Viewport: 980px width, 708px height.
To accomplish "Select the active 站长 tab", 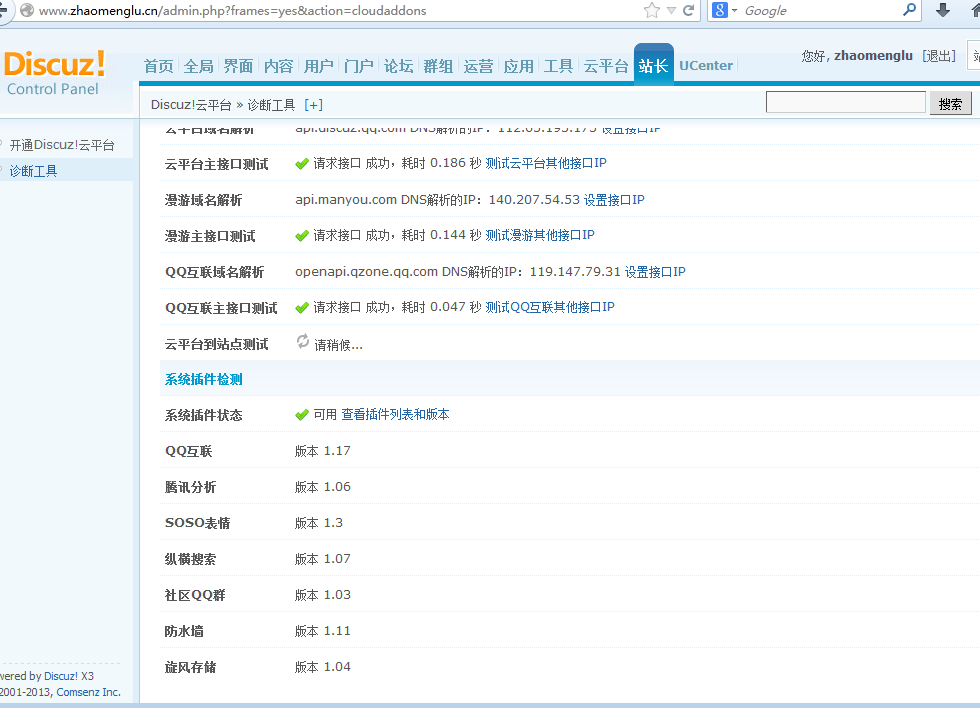I will tap(654, 64).
